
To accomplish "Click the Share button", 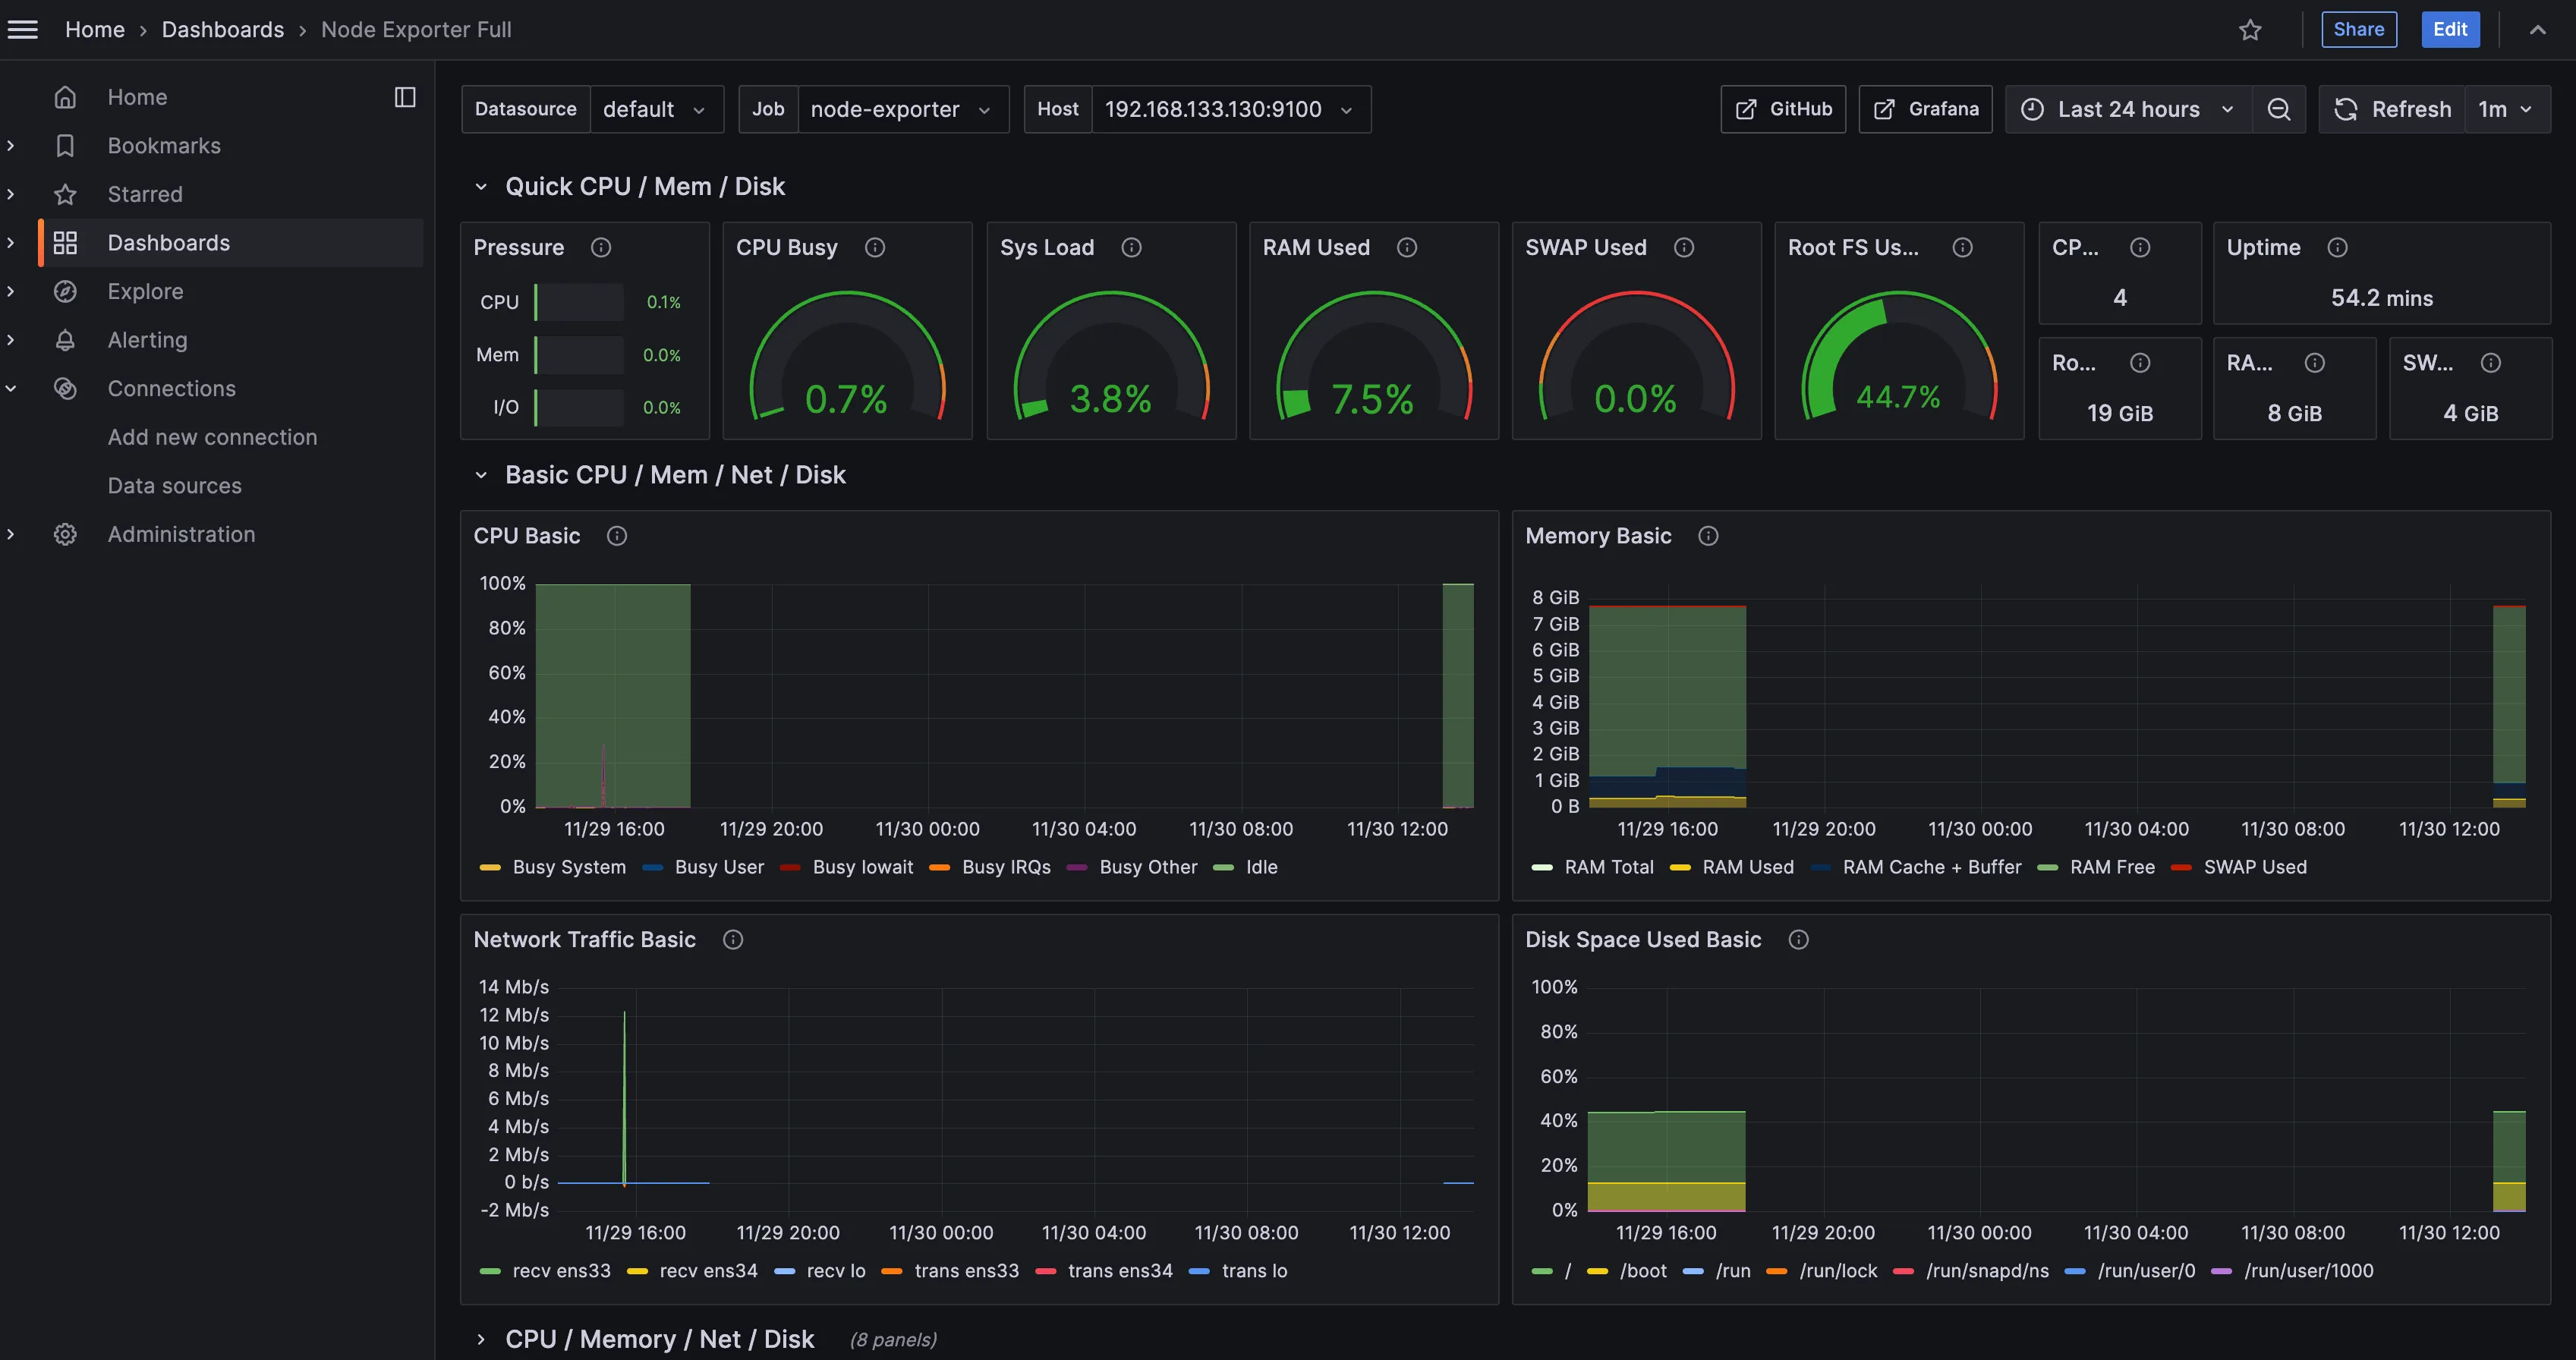I will click(x=2358, y=30).
